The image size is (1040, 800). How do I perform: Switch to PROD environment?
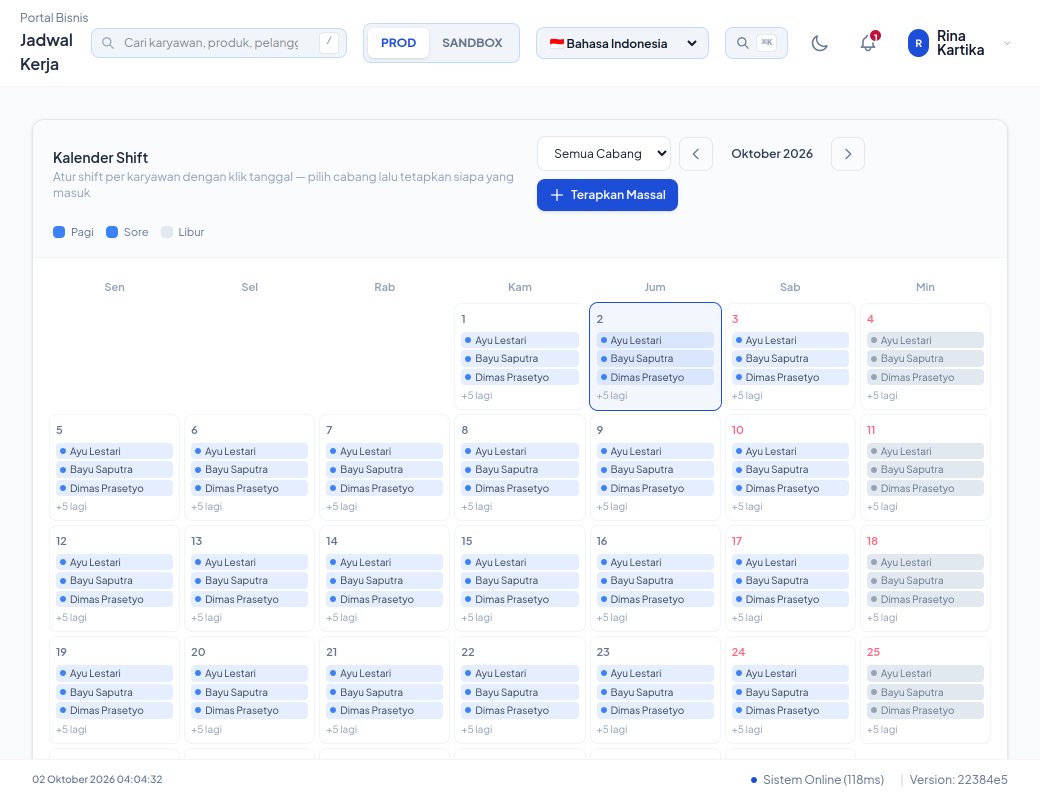(x=398, y=43)
